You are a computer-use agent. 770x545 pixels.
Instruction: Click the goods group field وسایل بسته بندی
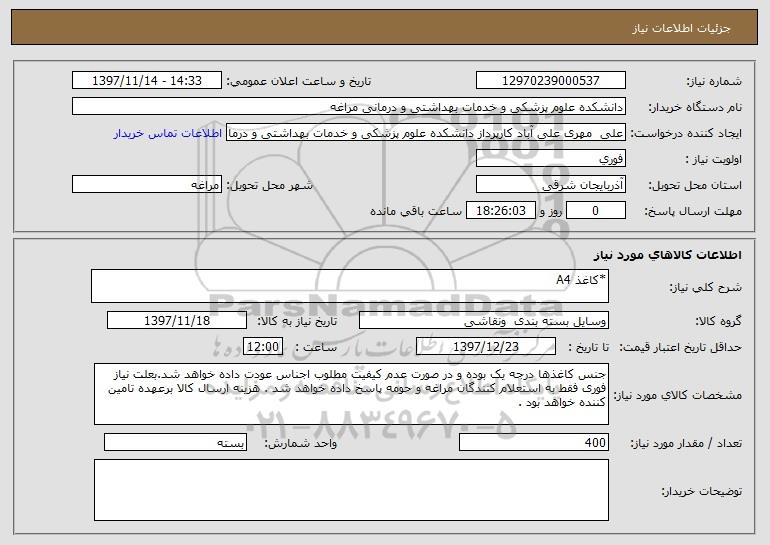pyautogui.click(x=484, y=321)
